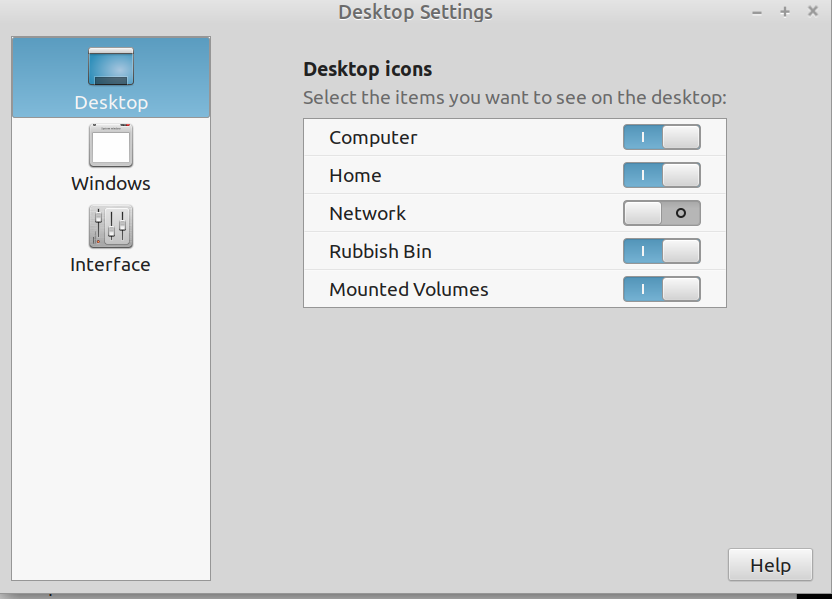This screenshot has height=599, width=832.
Task: Enable the Network desktop icon
Action: point(661,213)
